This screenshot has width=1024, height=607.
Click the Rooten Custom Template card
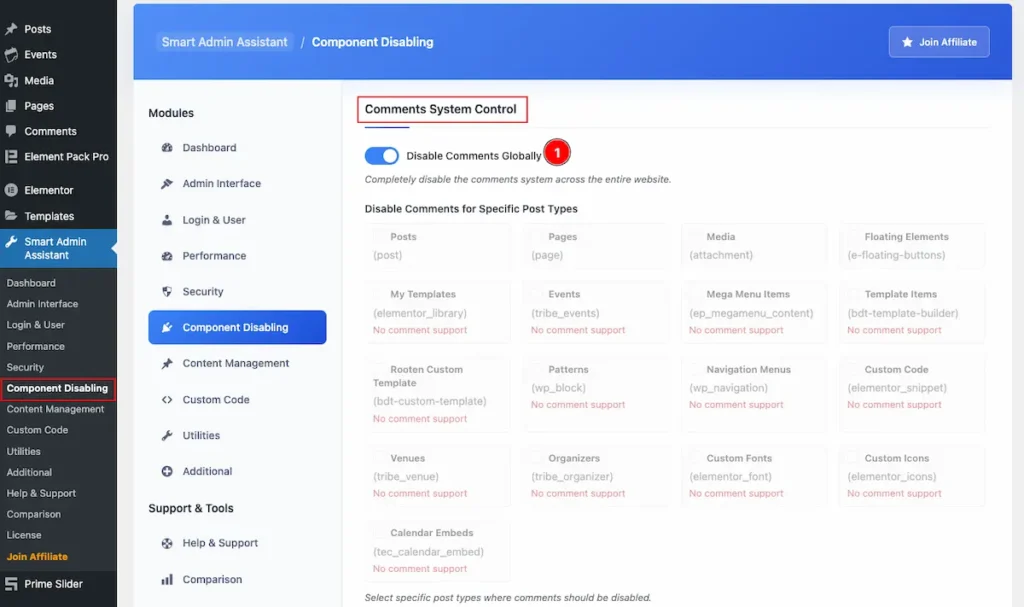pyautogui.click(x=438, y=395)
